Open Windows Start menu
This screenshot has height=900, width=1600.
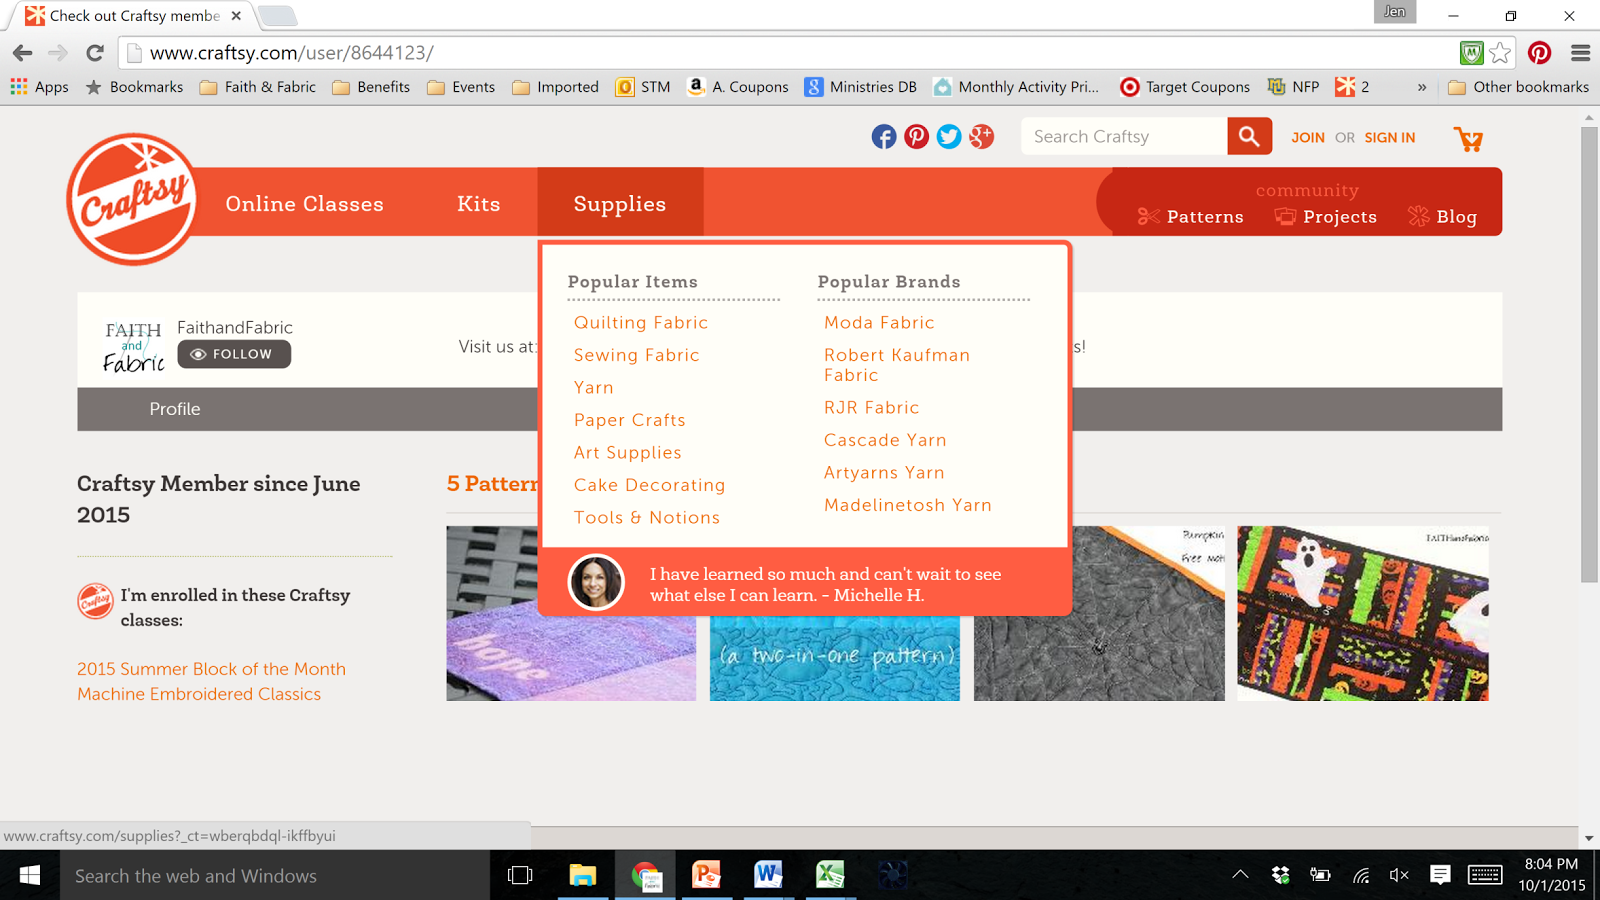30,875
